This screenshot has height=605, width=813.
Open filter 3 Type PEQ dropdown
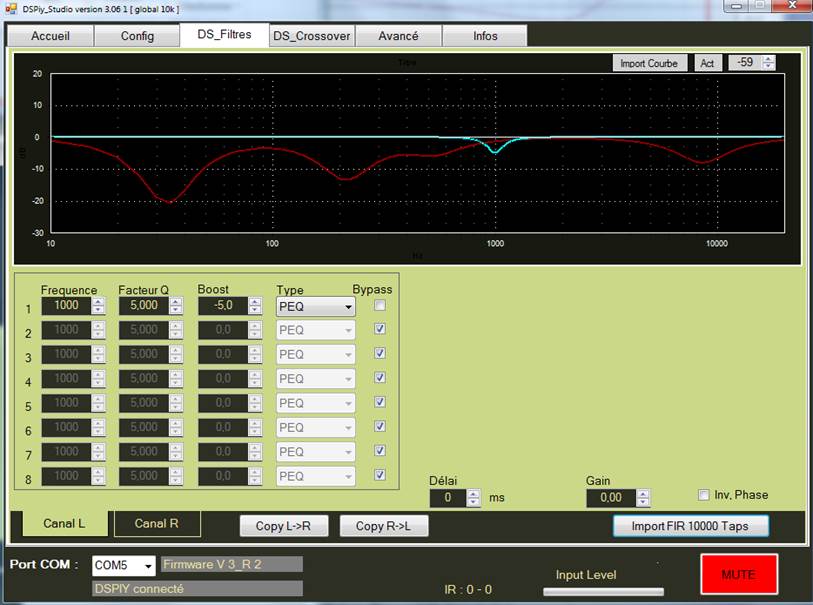click(x=316, y=355)
